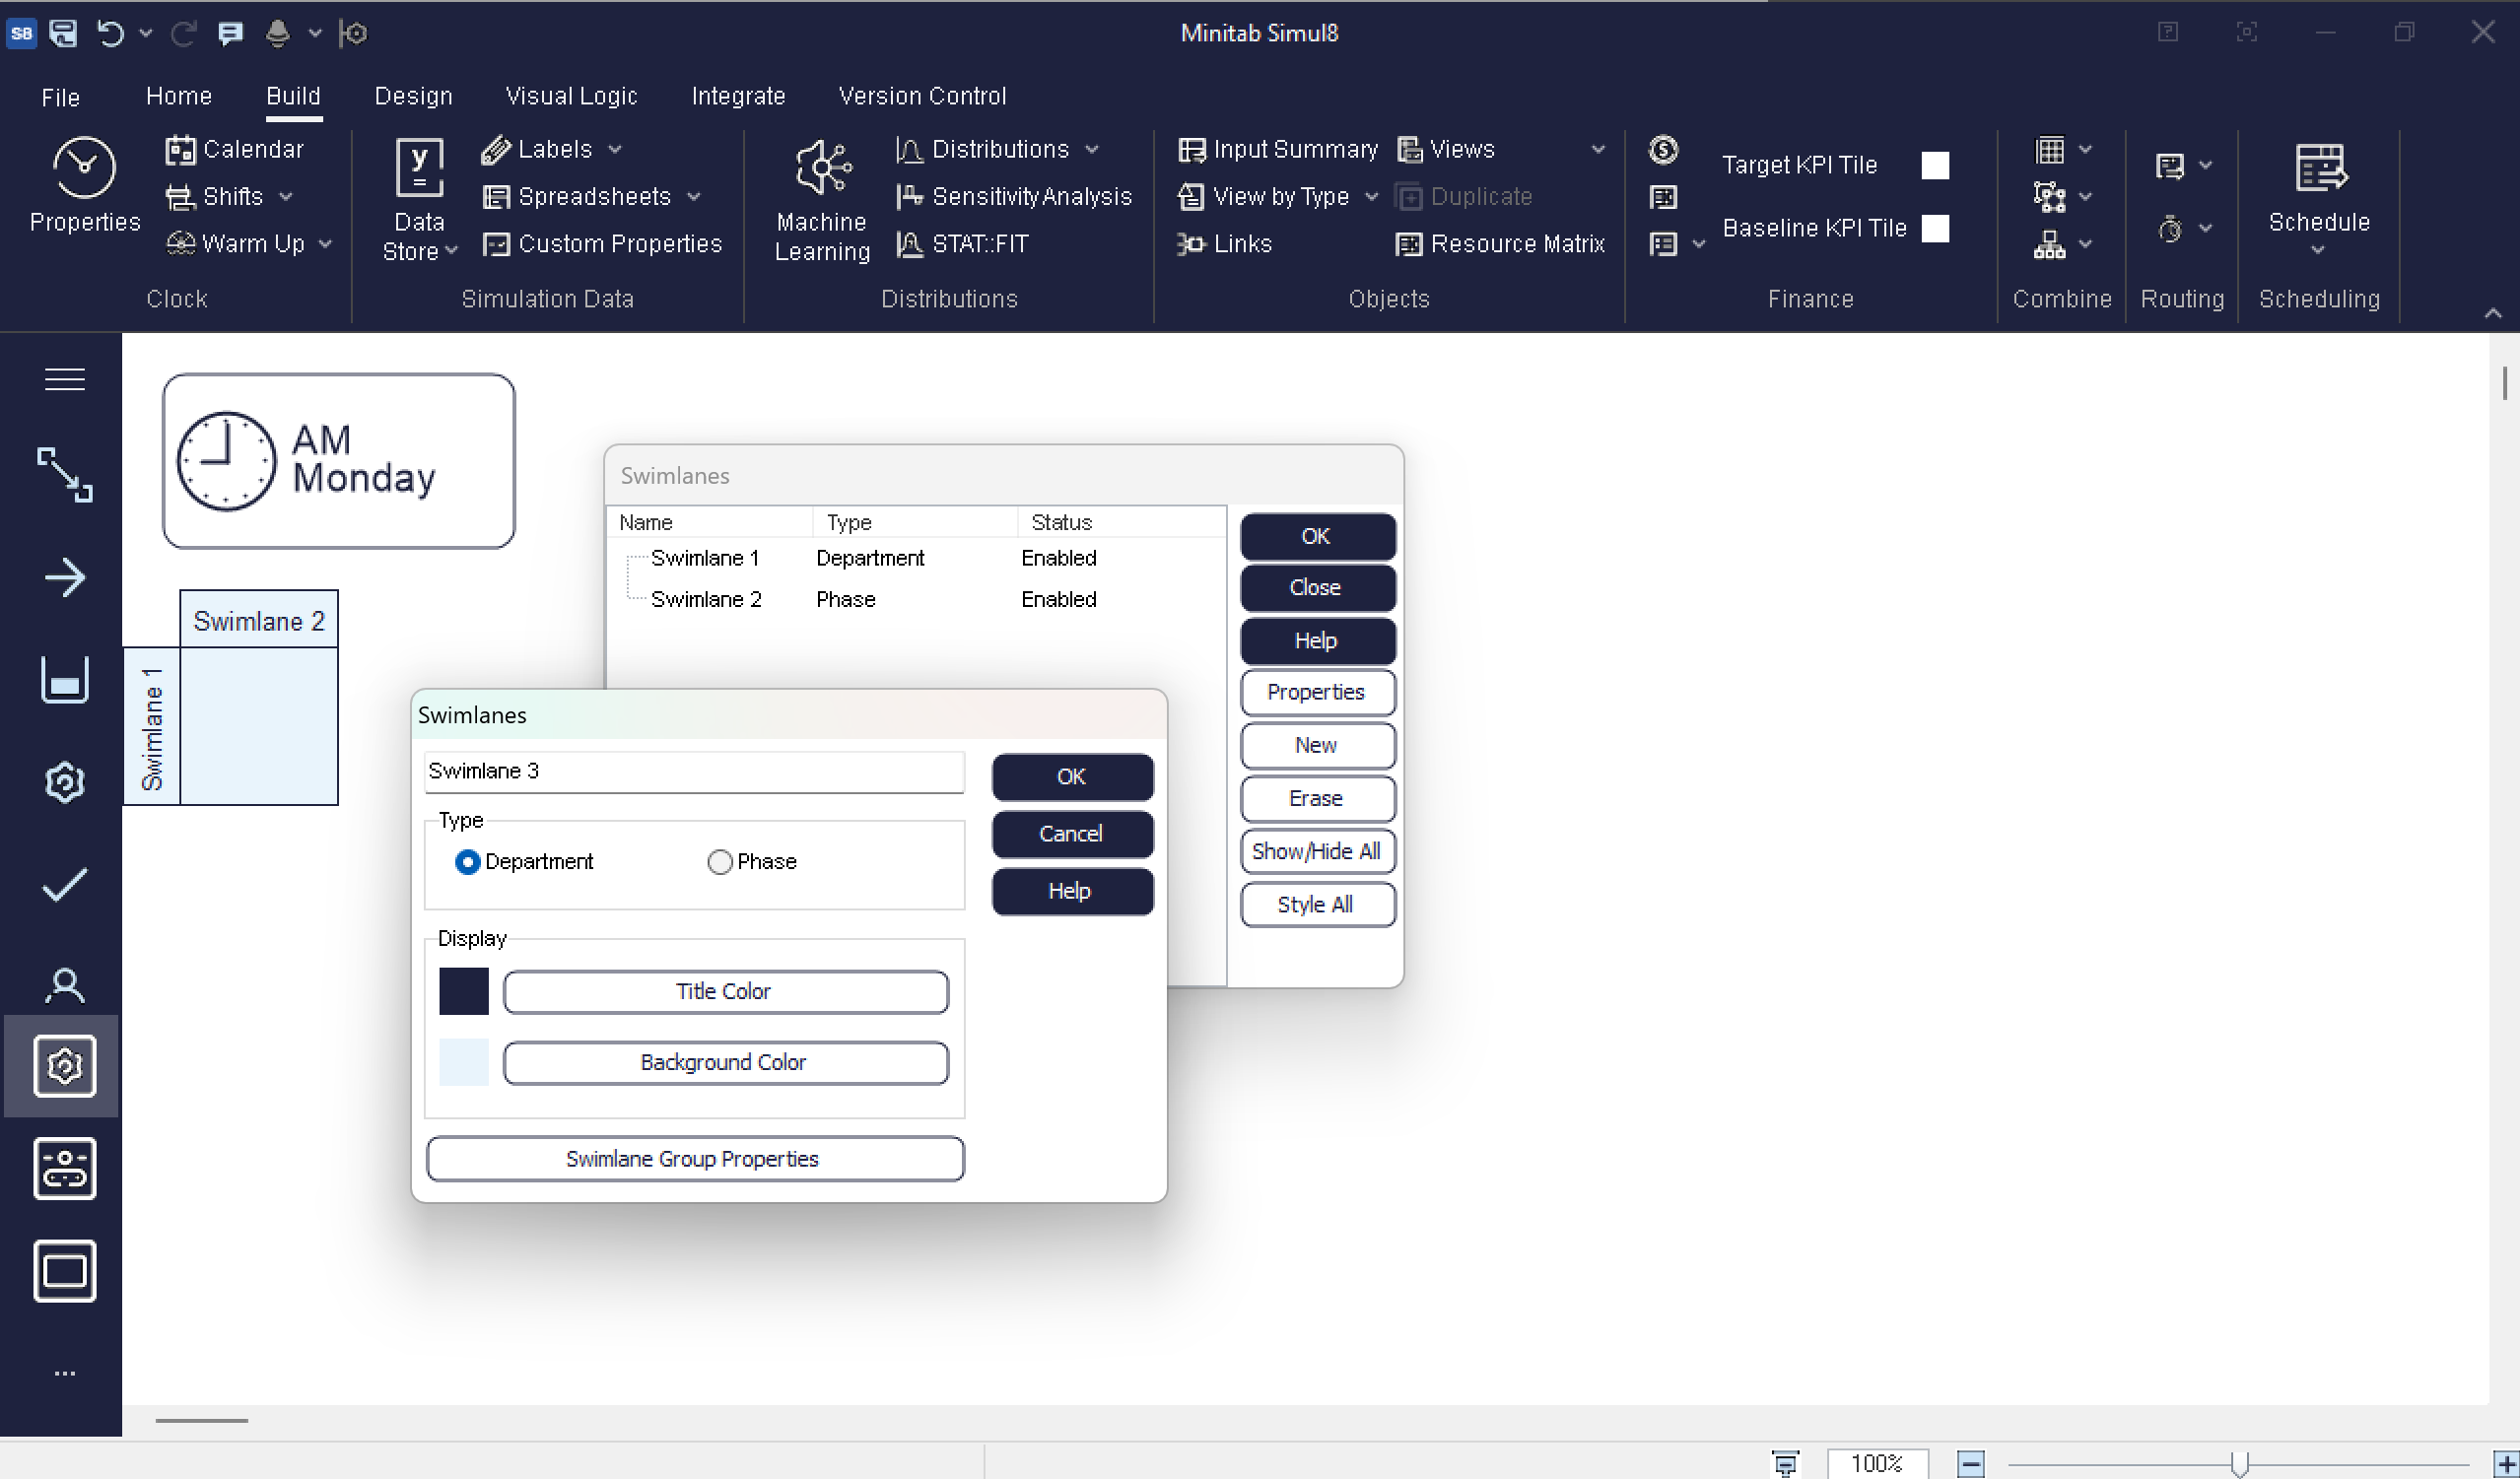Viewport: 2520px width, 1479px height.
Task: Click OK in the Swimlane 3 dialog
Action: pos(1072,777)
